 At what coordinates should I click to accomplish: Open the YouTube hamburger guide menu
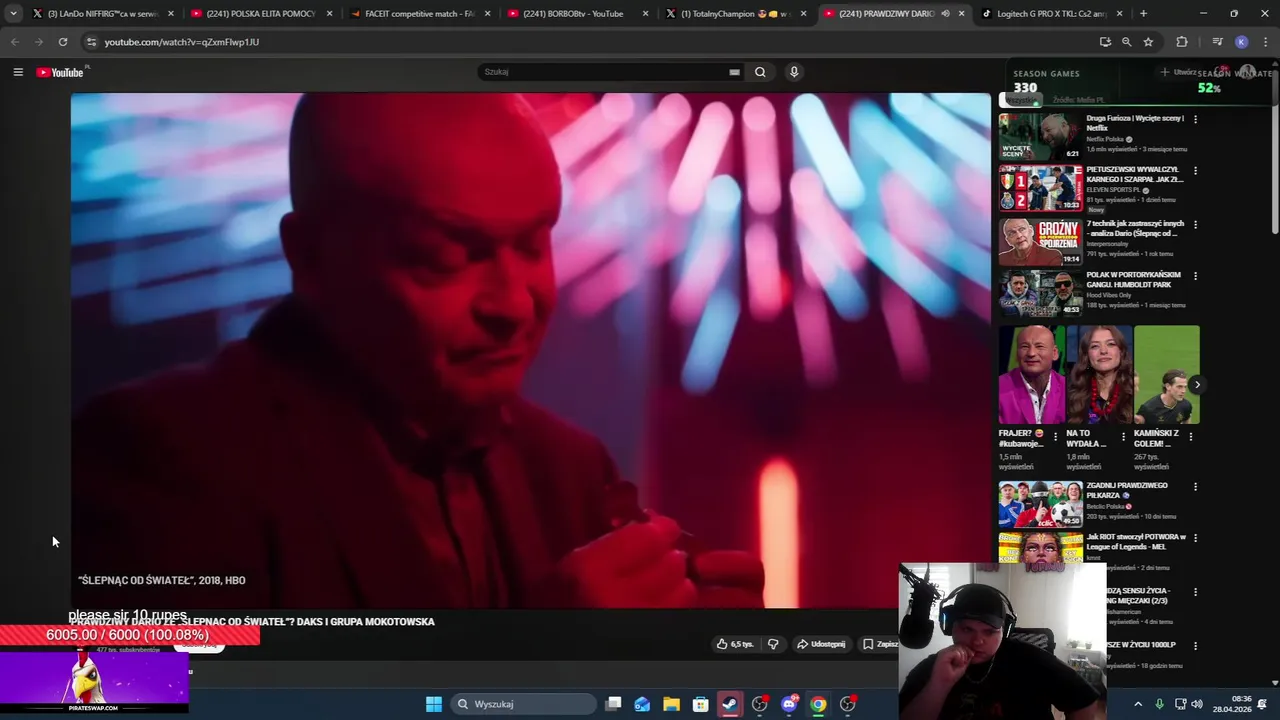point(18,72)
